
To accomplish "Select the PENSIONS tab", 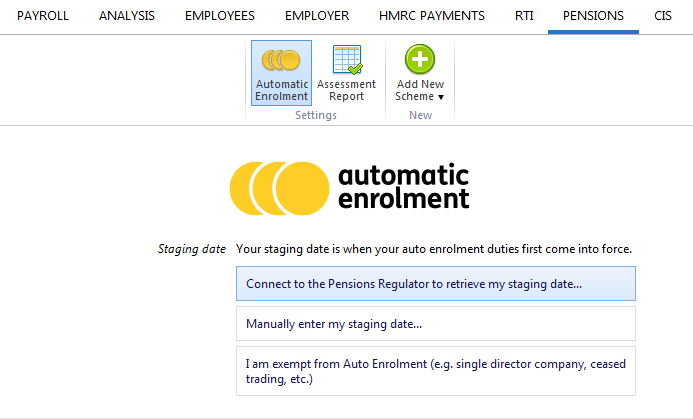I will point(593,16).
